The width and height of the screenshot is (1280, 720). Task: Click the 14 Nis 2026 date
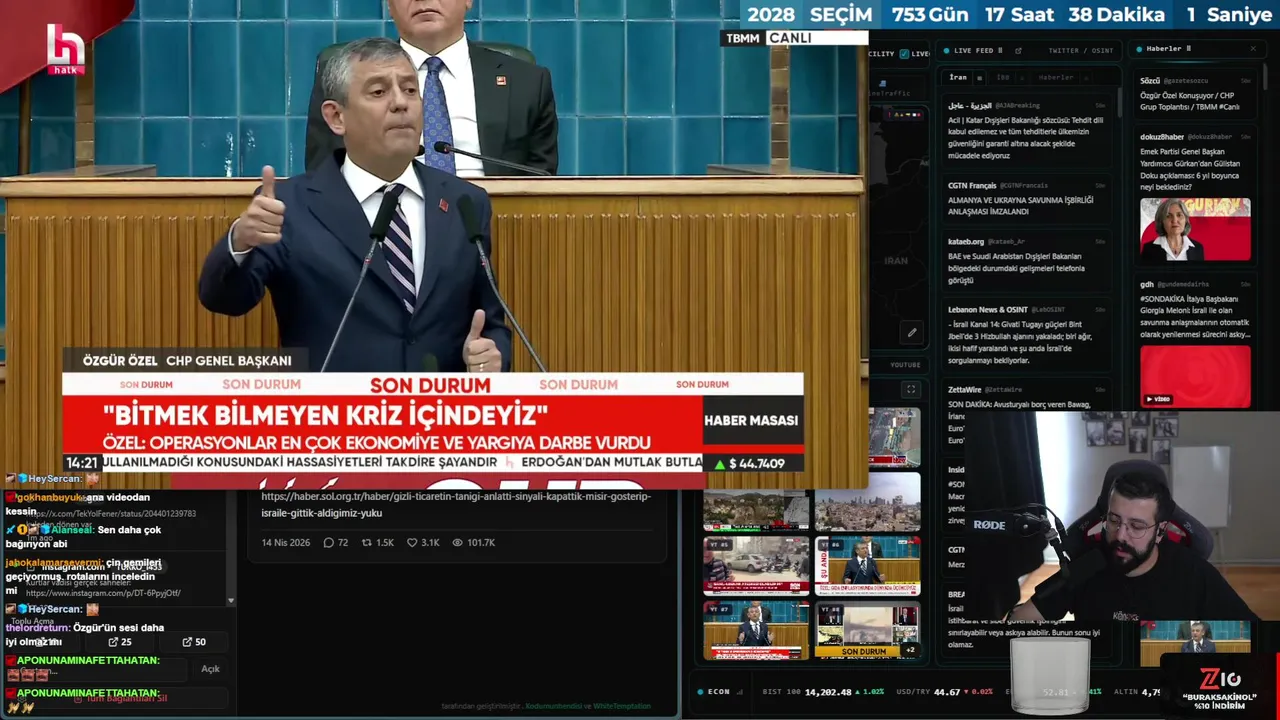[286, 543]
